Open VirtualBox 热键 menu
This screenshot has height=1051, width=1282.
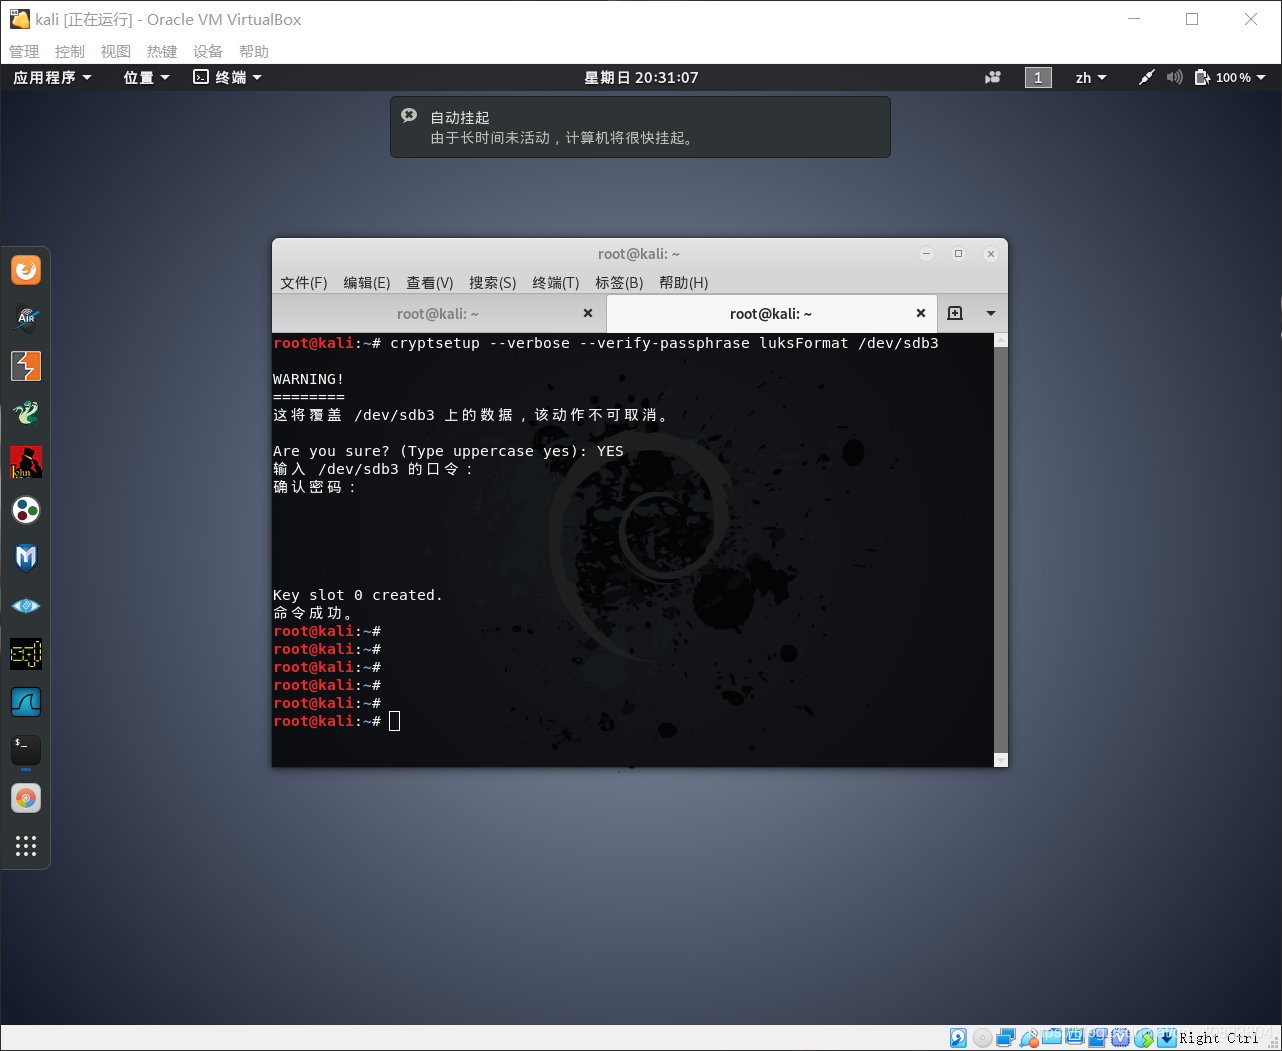[162, 51]
